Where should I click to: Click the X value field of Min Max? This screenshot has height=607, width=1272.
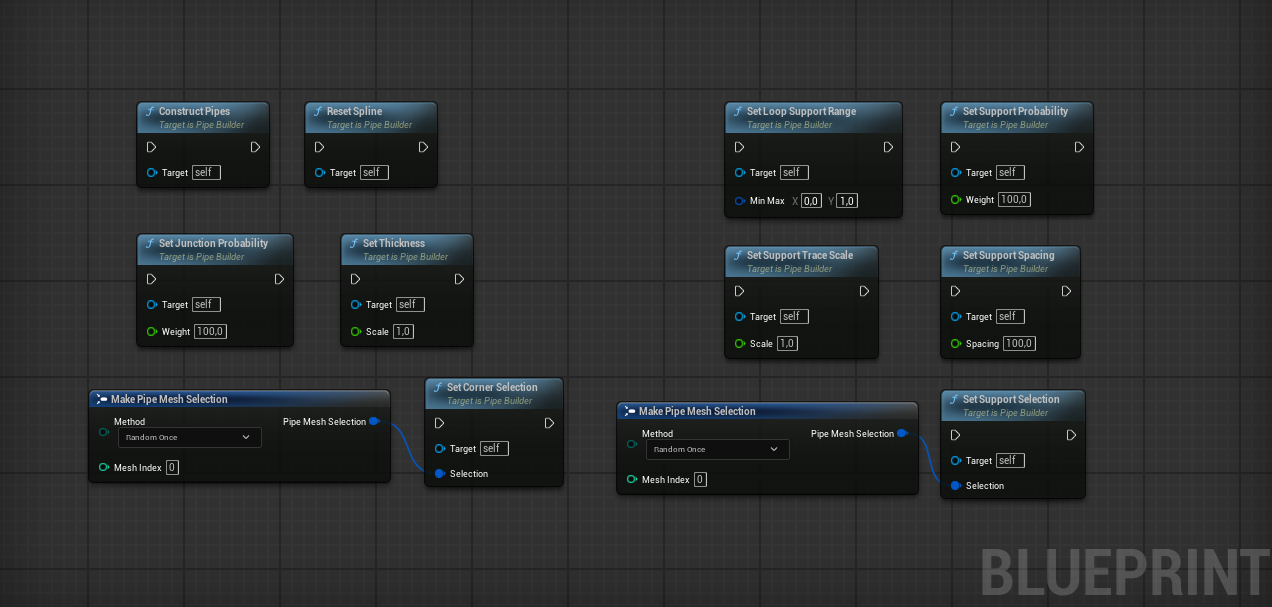810,200
